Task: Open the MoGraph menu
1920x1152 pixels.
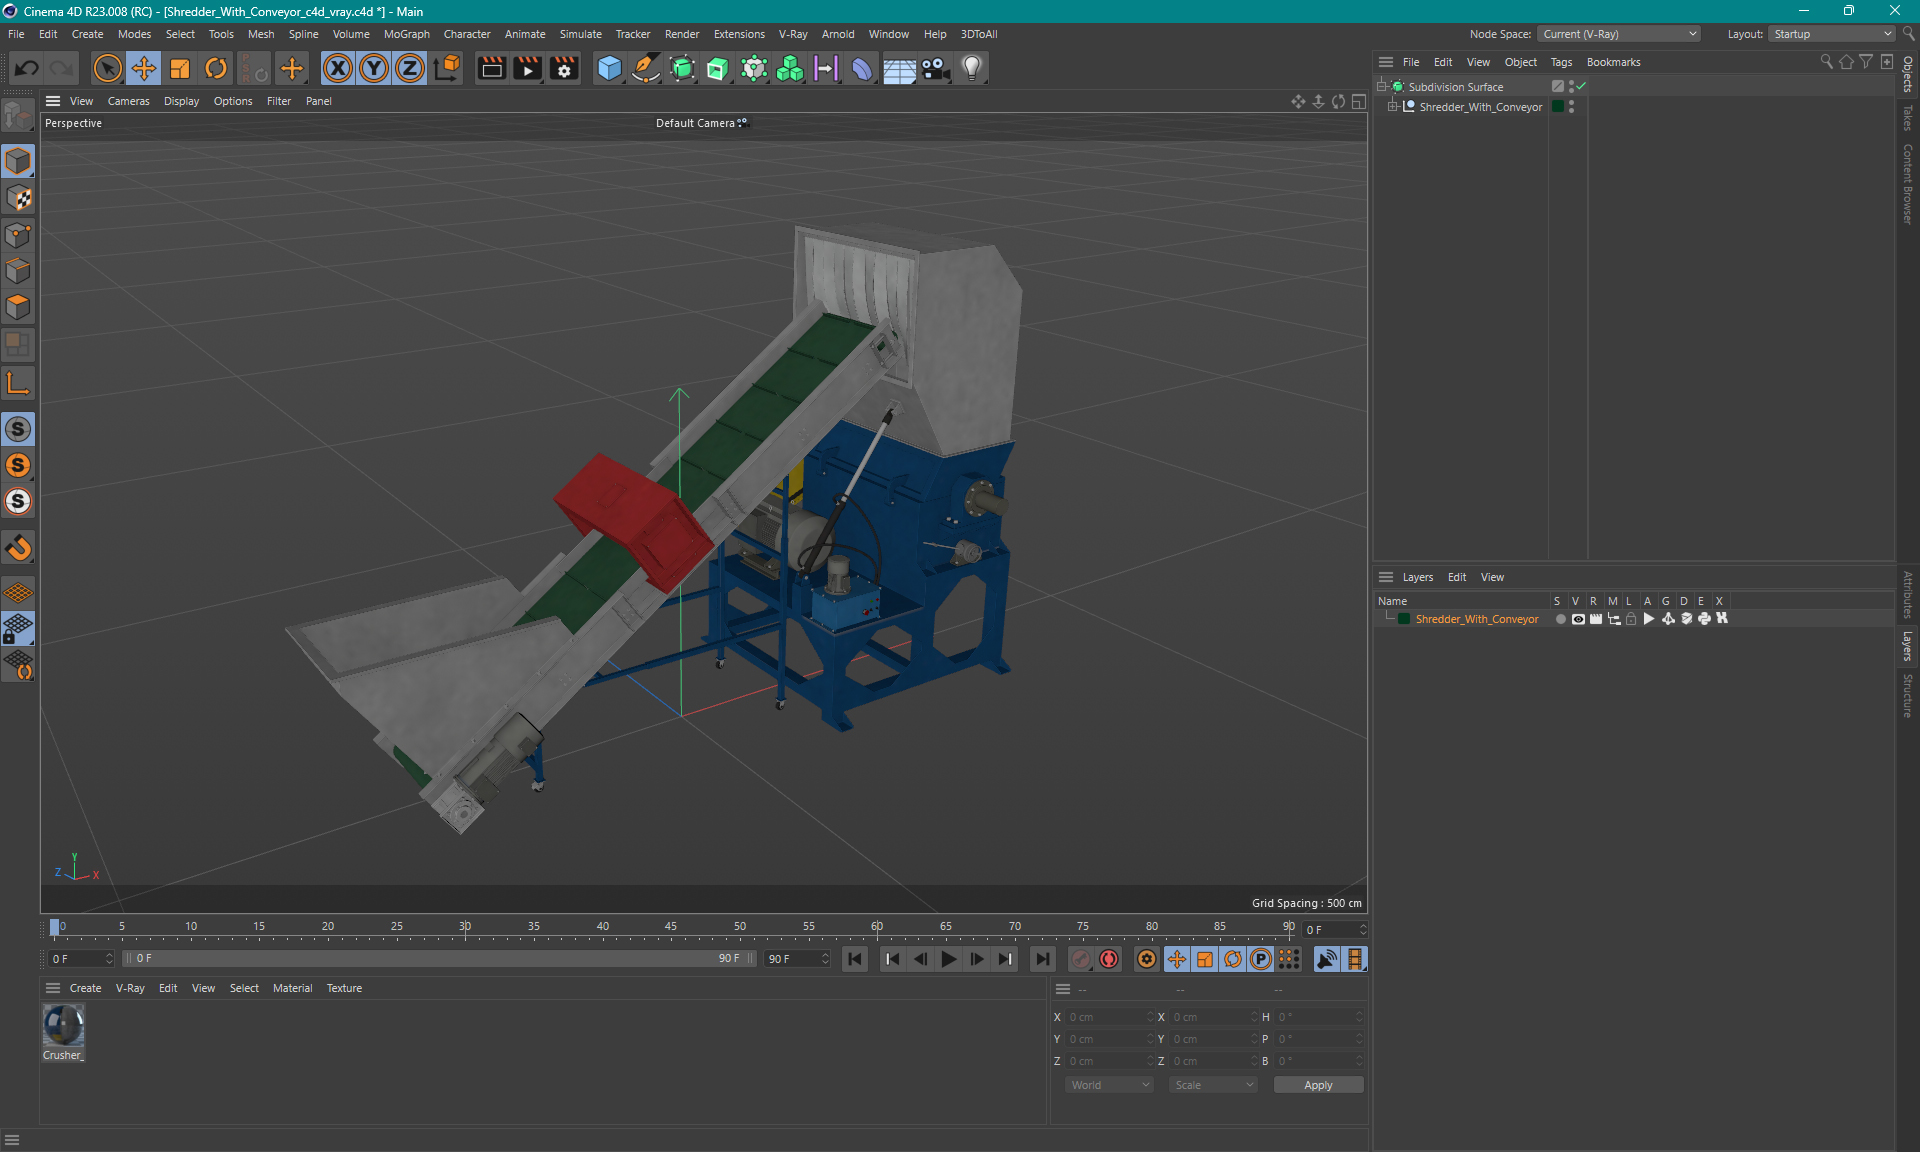Action: [x=406, y=34]
